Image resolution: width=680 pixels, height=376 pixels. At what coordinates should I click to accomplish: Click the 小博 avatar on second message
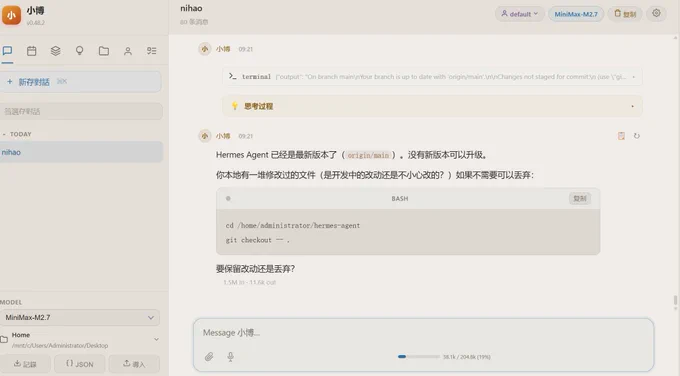(x=205, y=136)
